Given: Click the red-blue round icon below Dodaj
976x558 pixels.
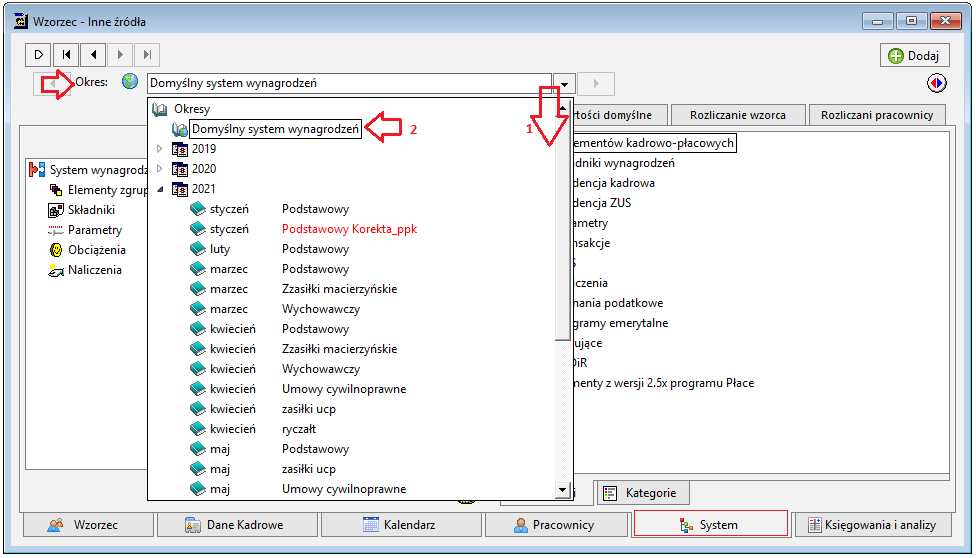Looking at the screenshot, I should (937, 83).
